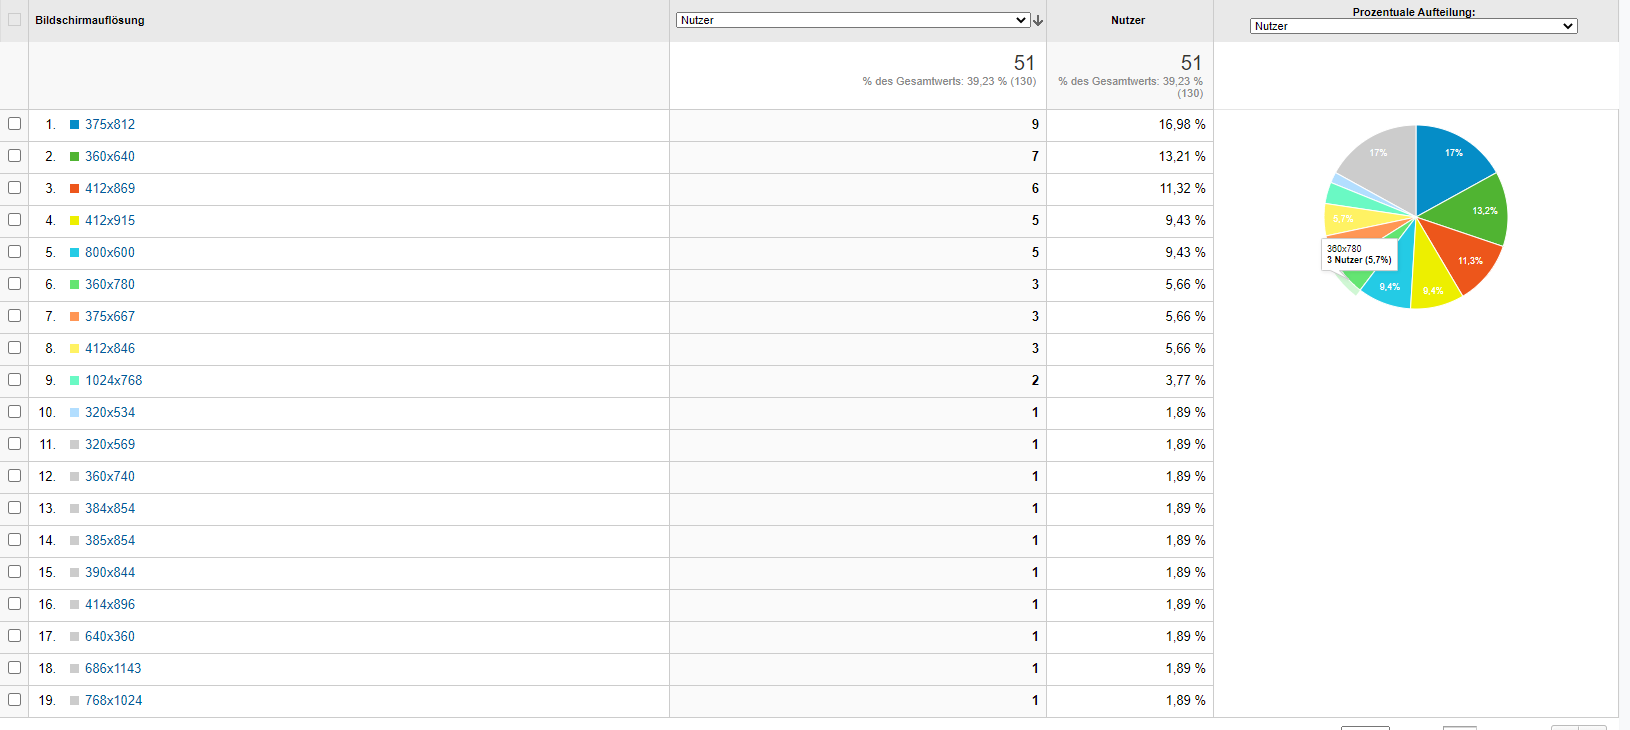1630x730 pixels.
Task: Open the 360x780 resolution link
Action: point(110,285)
